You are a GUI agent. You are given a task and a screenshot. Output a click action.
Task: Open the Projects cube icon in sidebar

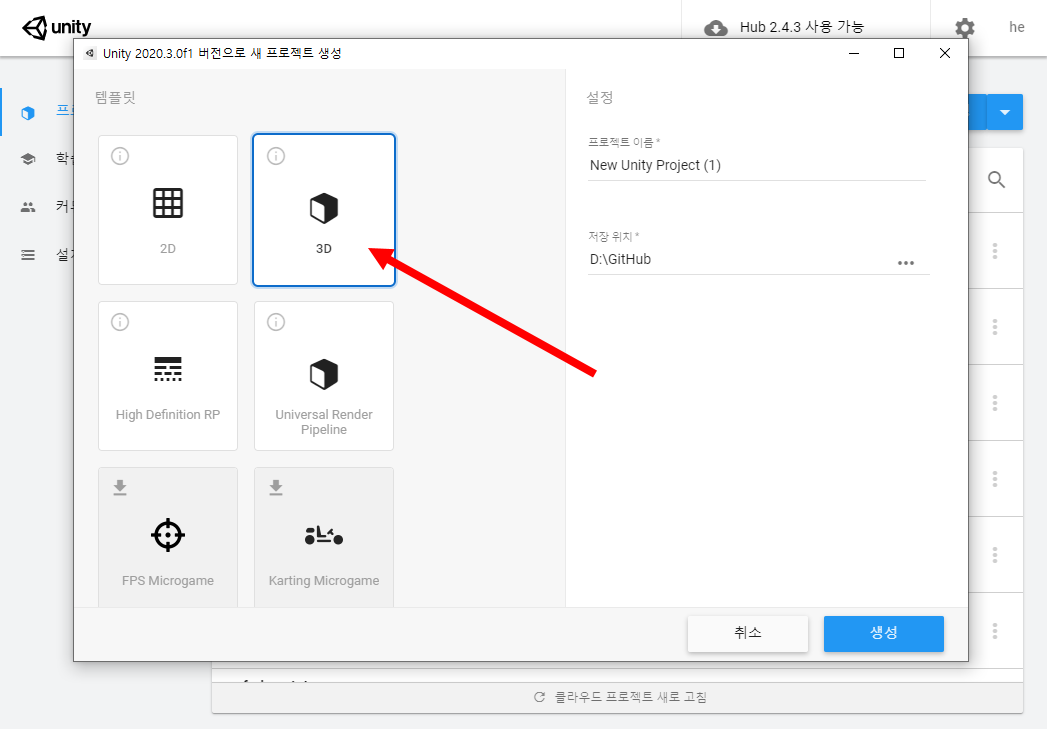click(x=28, y=113)
